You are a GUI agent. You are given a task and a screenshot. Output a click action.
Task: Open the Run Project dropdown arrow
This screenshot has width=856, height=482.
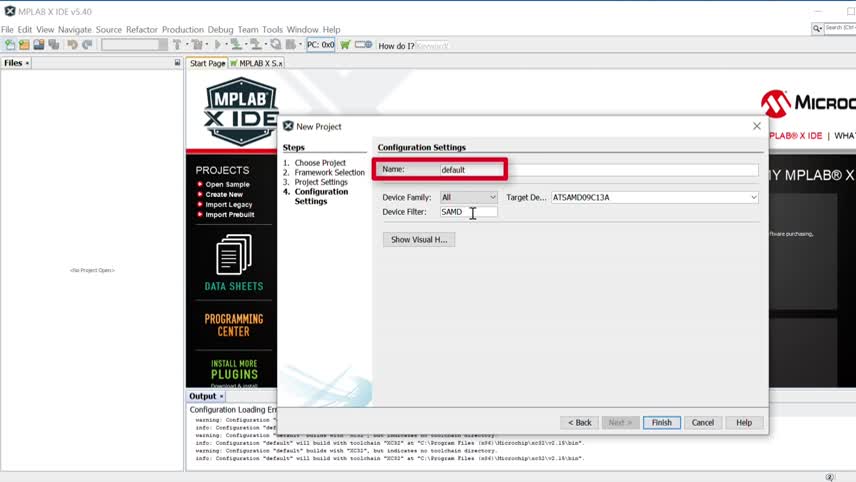tap(226, 45)
